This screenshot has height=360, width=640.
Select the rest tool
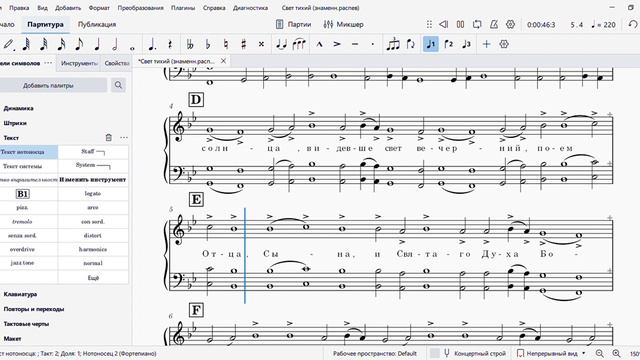[170, 44]
